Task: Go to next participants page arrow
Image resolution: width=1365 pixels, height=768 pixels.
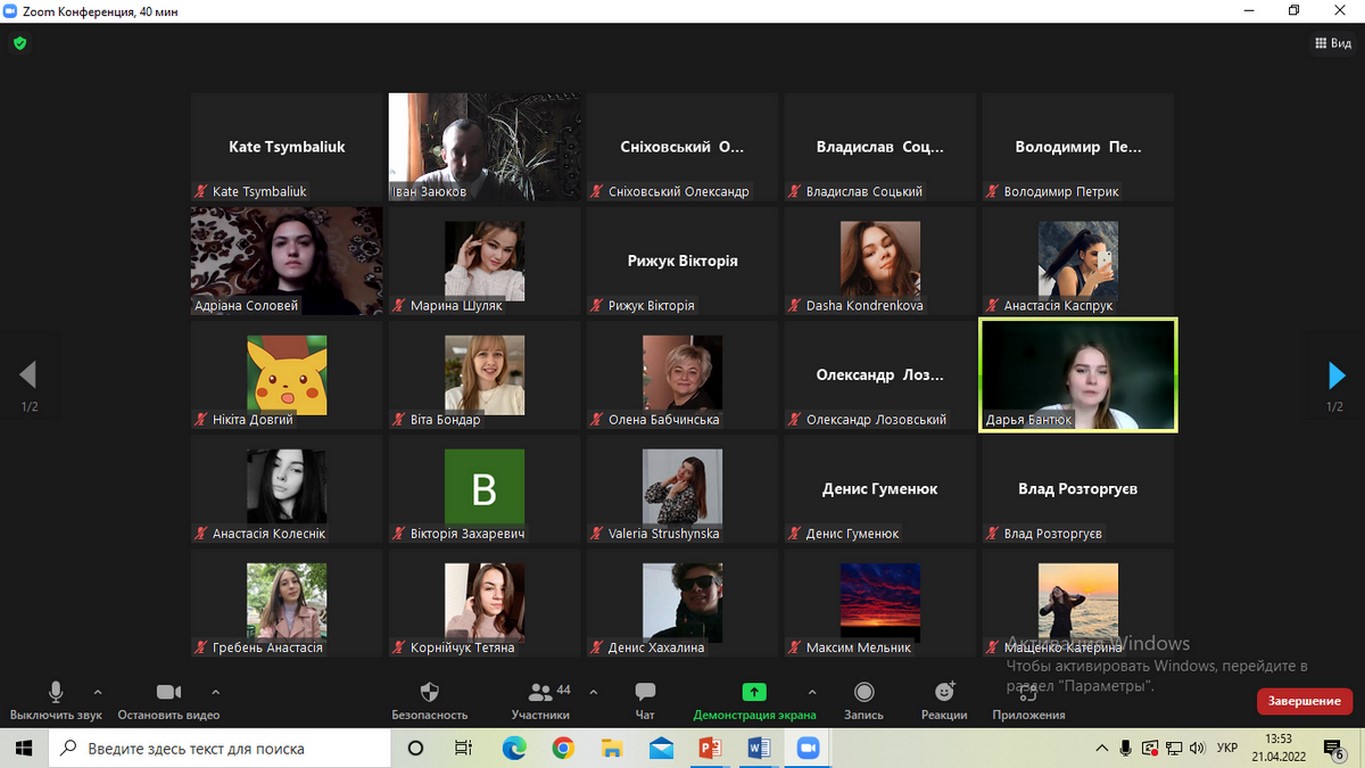Action: pyautogui.click(x=1336, y=375)
